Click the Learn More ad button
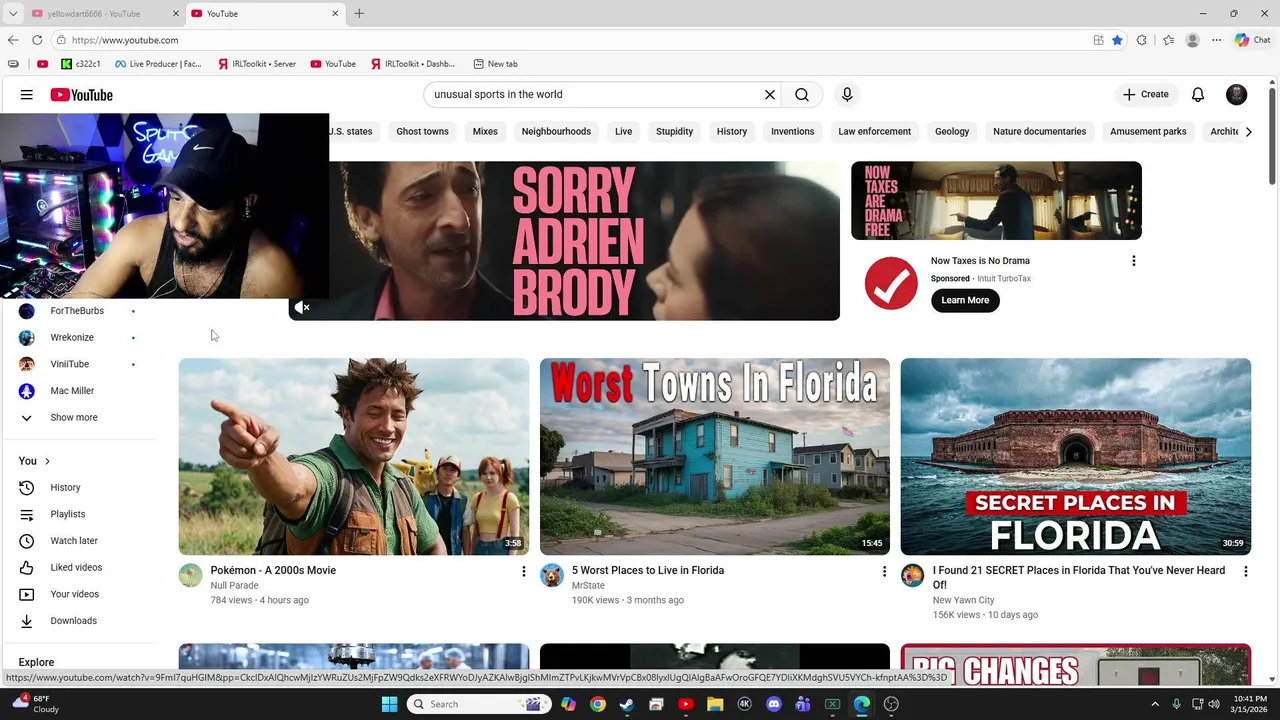The image size is (1280, 720). point(965,300)
